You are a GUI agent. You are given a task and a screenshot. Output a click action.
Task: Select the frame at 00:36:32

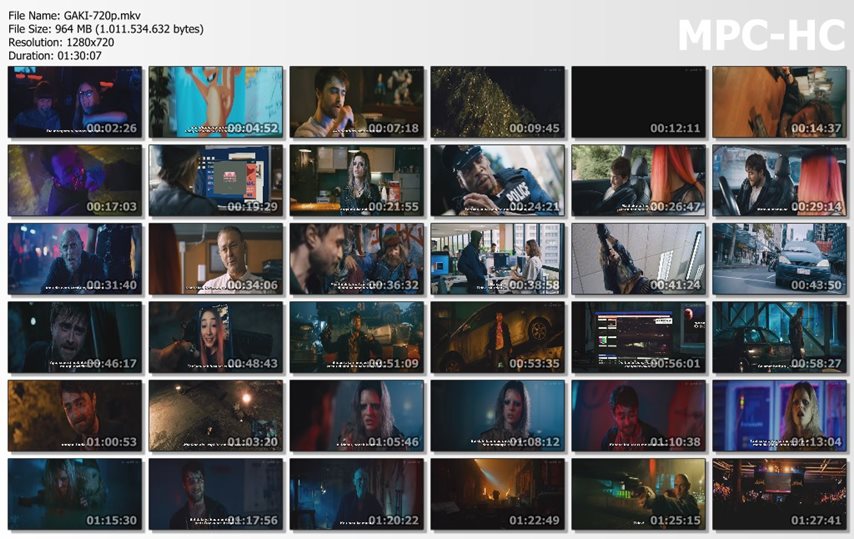[357, 259]
